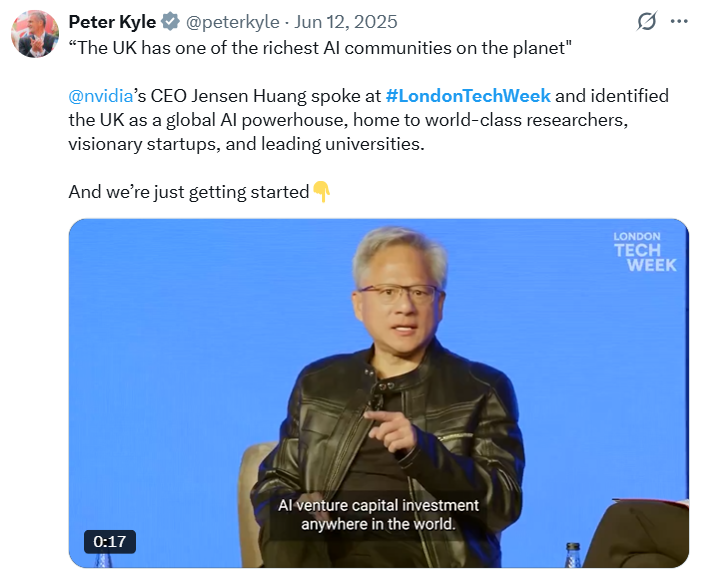Click the Peter Kyle display name
The height and width of the screenshot is (579, 709).
click(112, 22)
